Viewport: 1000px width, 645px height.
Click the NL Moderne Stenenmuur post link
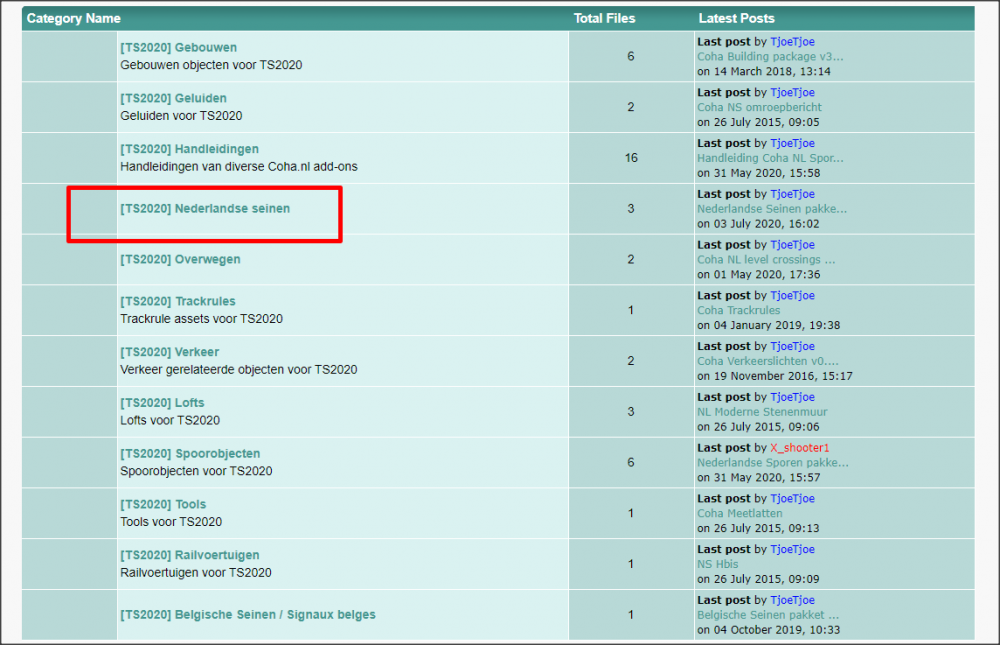tap(762, 412)
